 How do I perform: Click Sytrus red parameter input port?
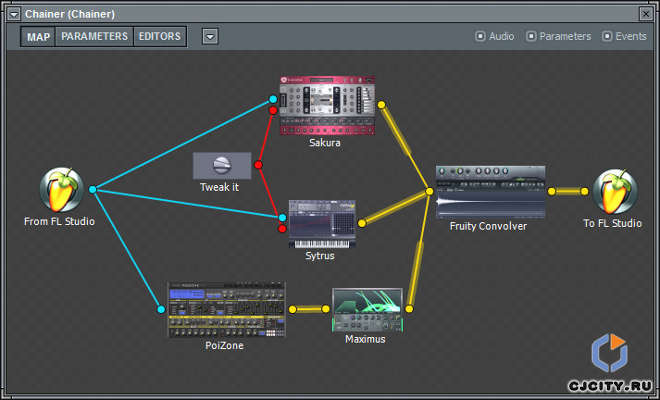tap(282, 229)
